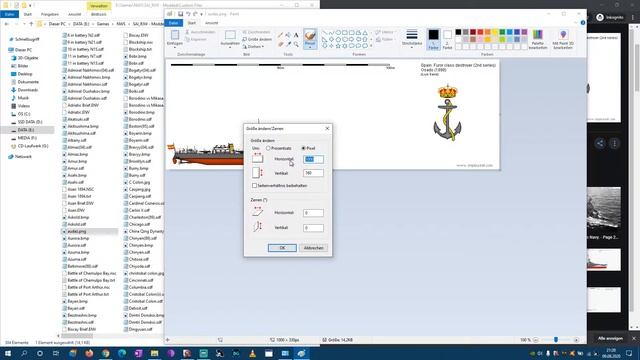The image size is (640, 360).
Task: Expand the Einfügen dropdown arrow
Action: 175,47
